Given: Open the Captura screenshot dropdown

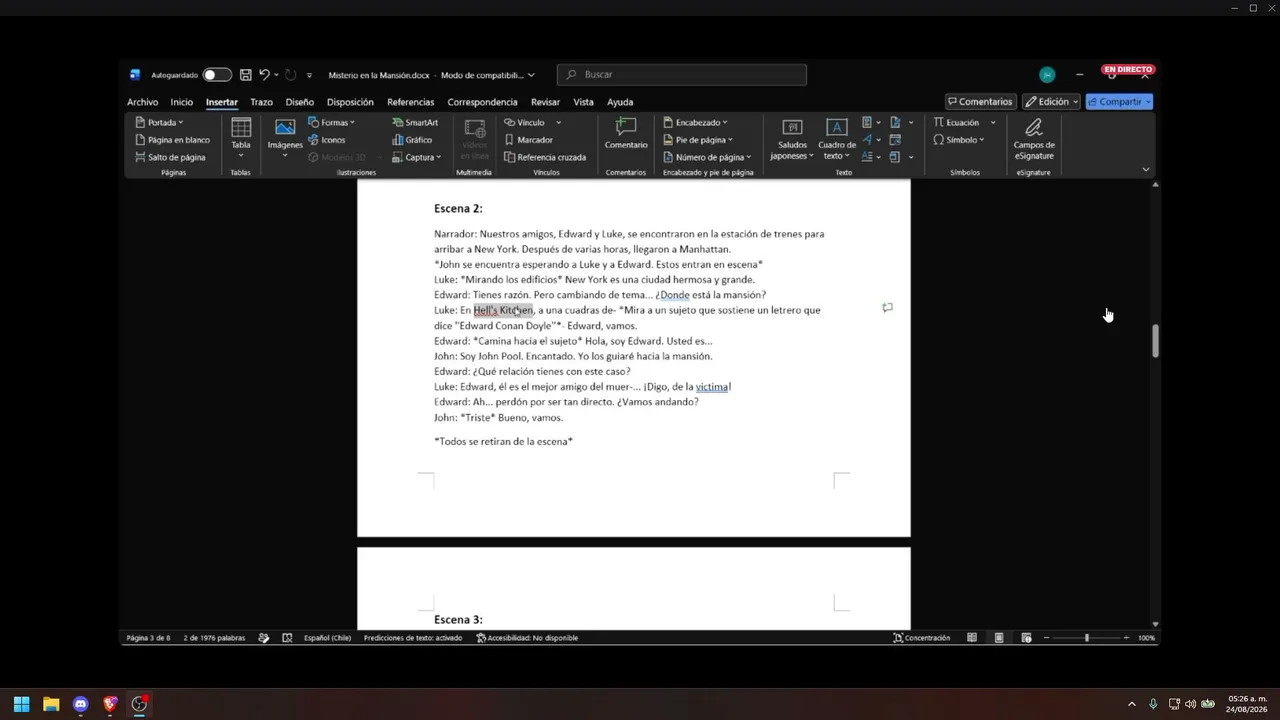Looking at the screenshot, I should [417, 157].
